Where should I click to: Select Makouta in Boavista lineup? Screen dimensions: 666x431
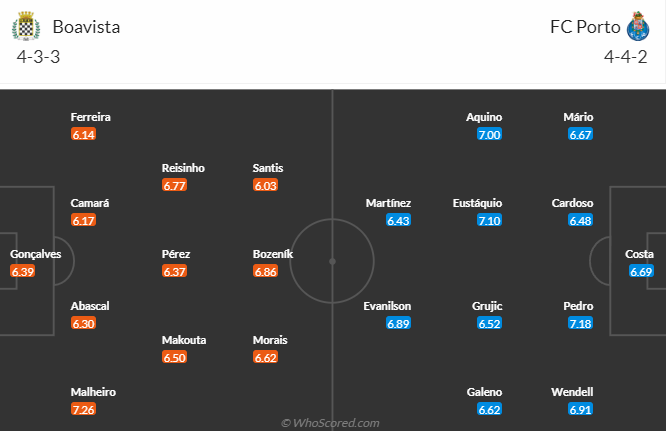point(184,340)
